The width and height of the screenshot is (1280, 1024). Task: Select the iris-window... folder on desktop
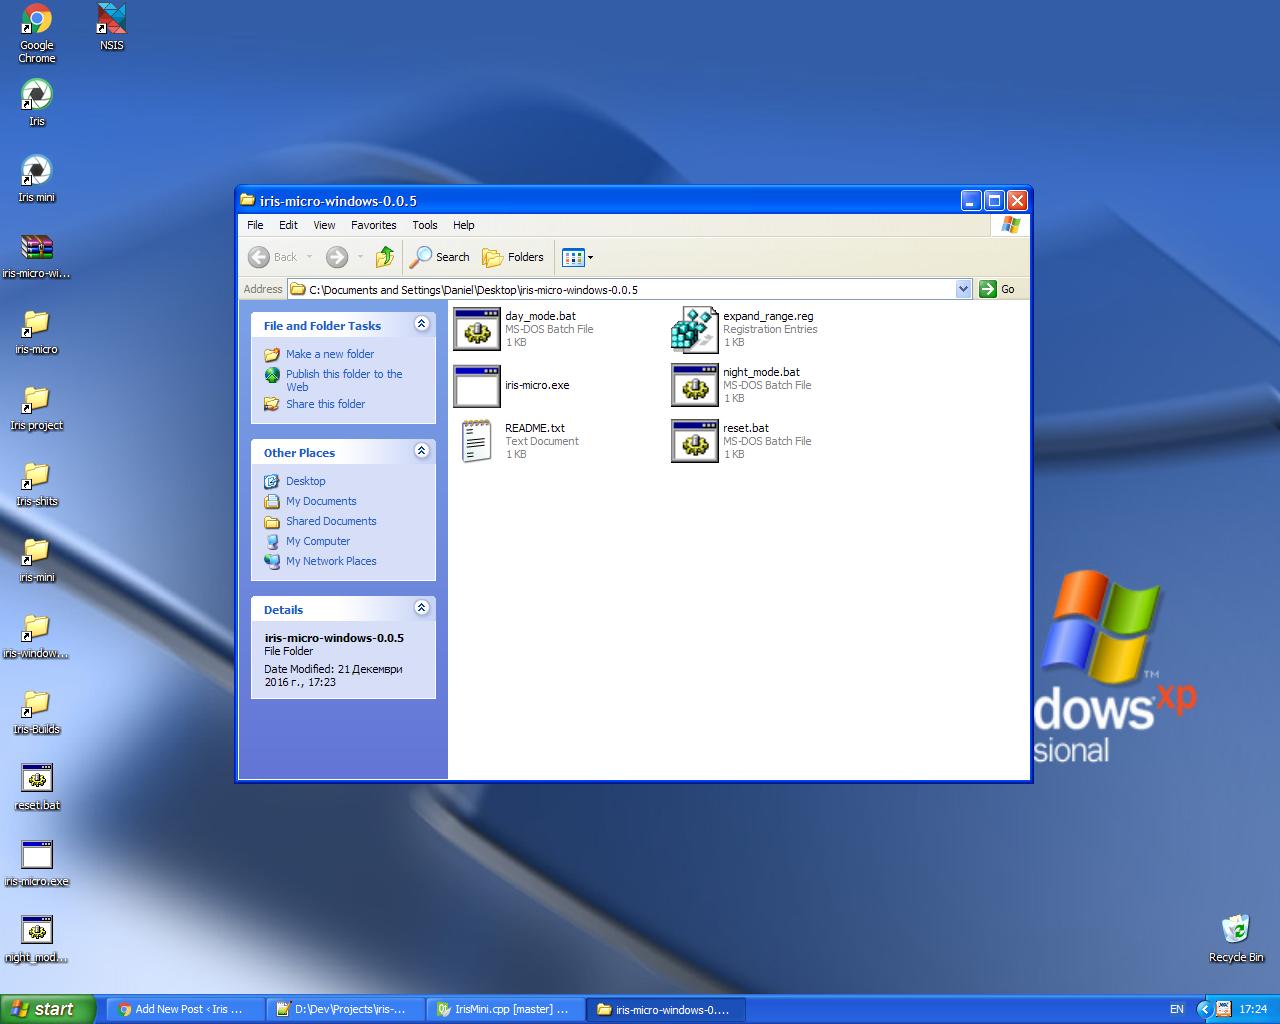(x=37, y=635)
